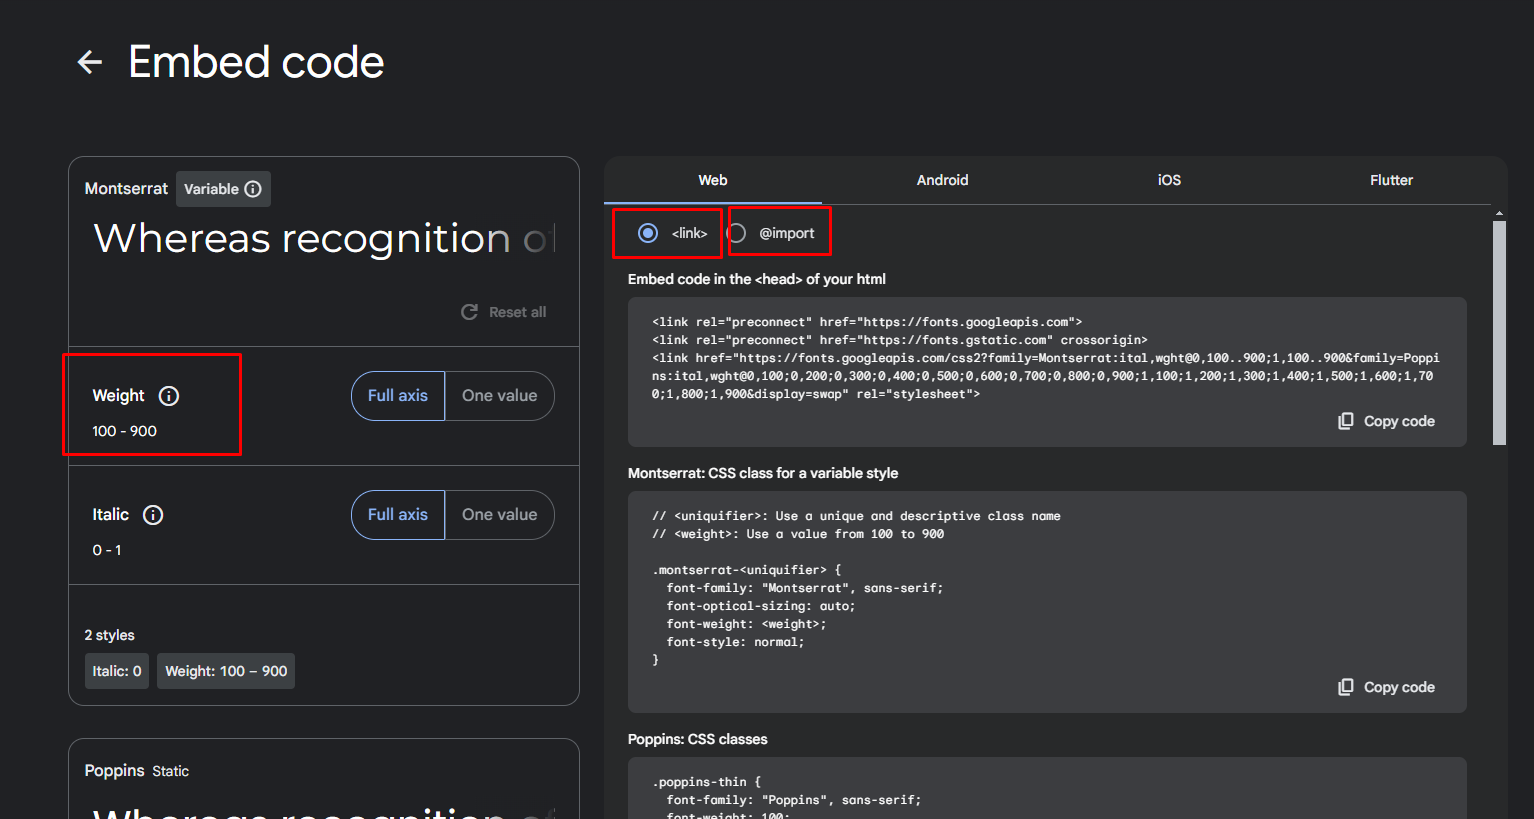Go back using the arrow beside Embed code
The height and width of the screenshot is (819, 1534).
90,62
